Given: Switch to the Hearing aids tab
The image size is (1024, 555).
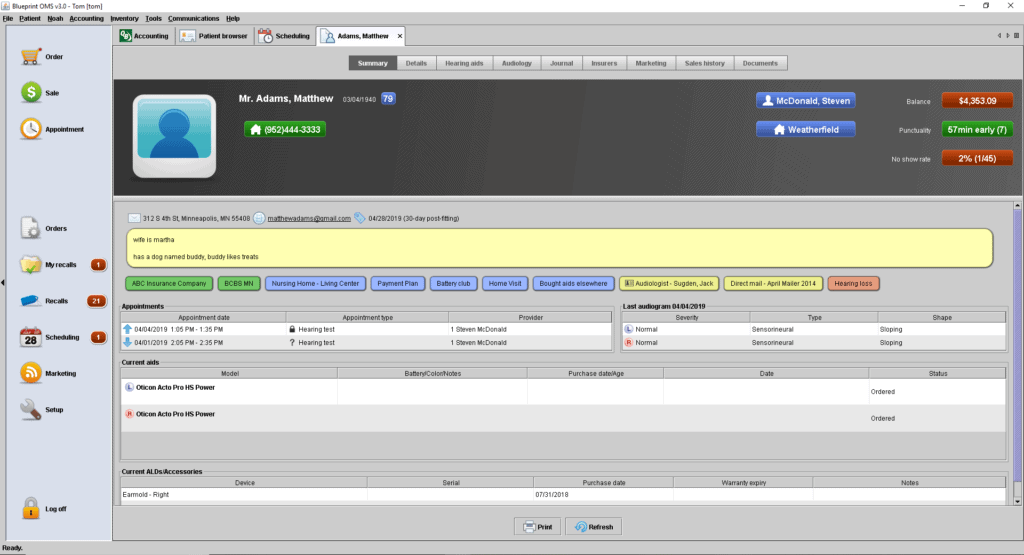Looking at the screenshot, I should click(464, 63).
